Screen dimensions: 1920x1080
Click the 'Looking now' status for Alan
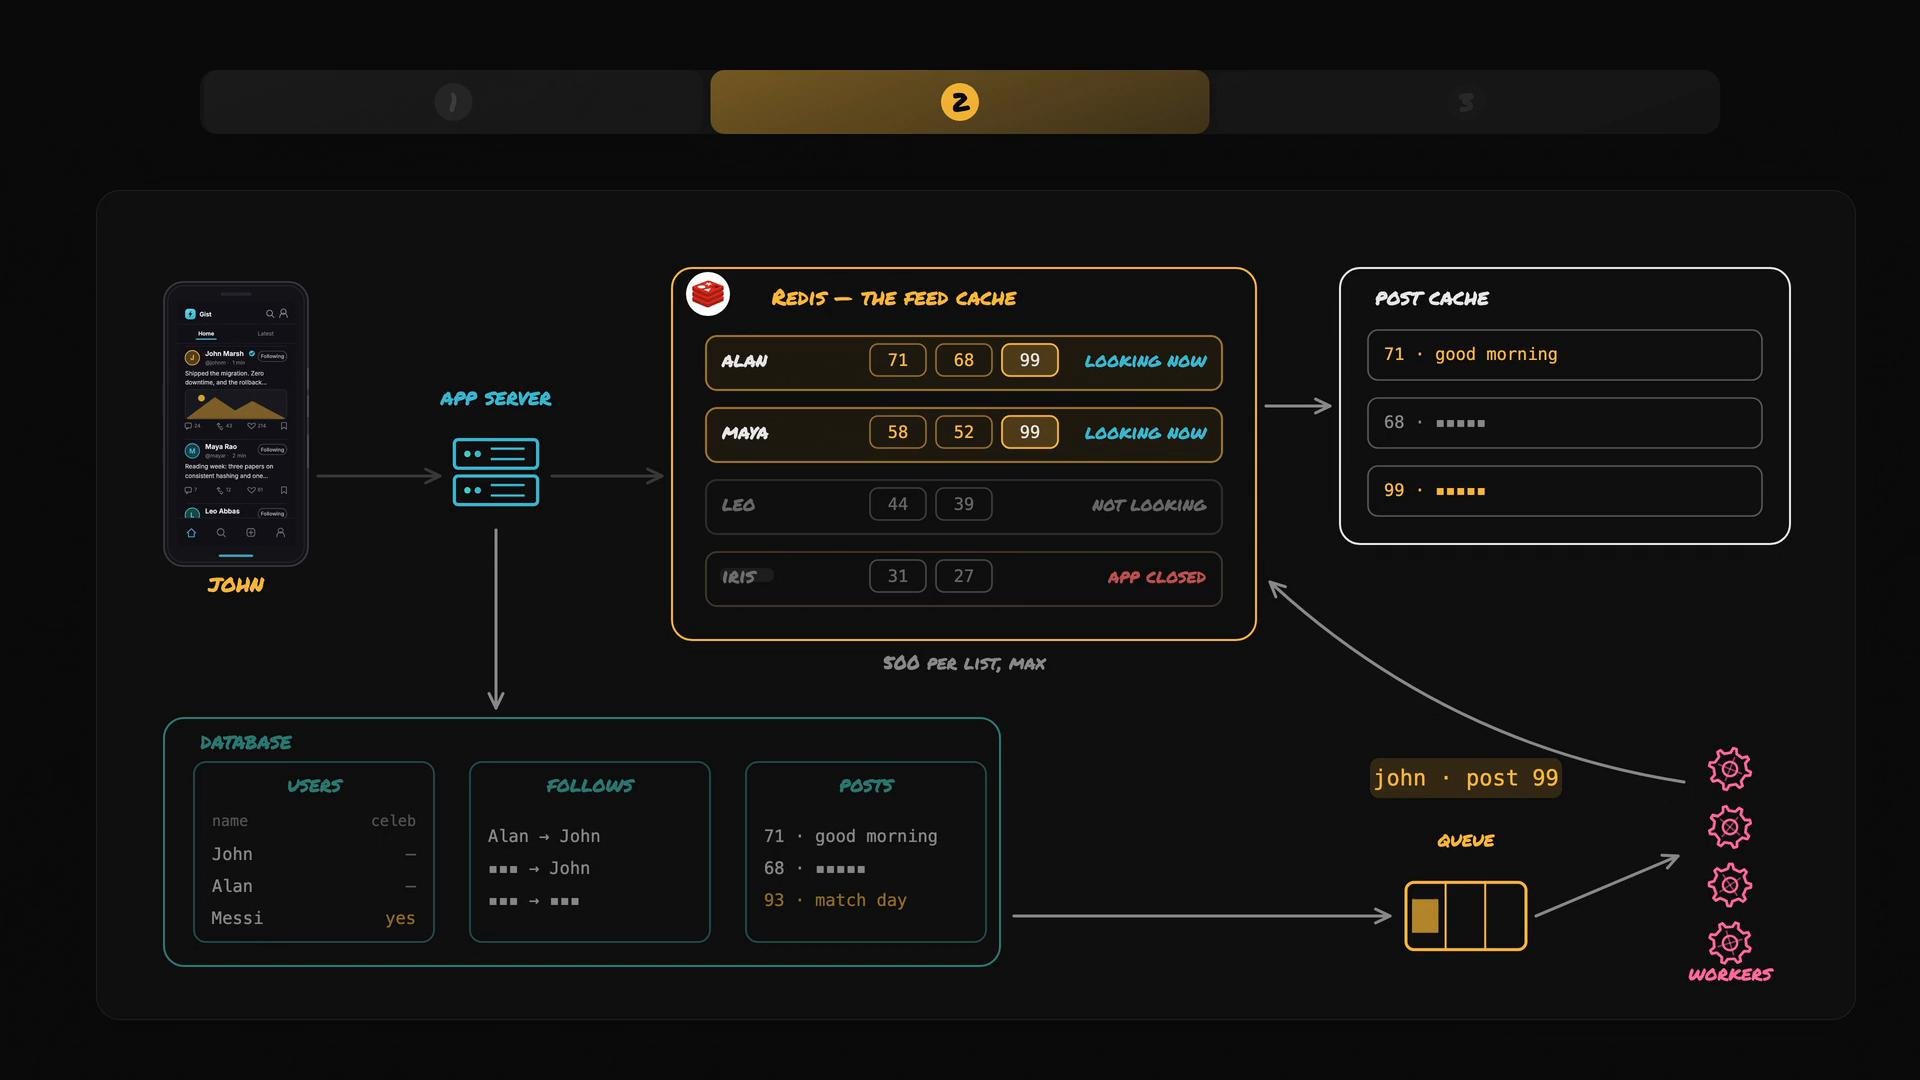(x=1146, y=361)
